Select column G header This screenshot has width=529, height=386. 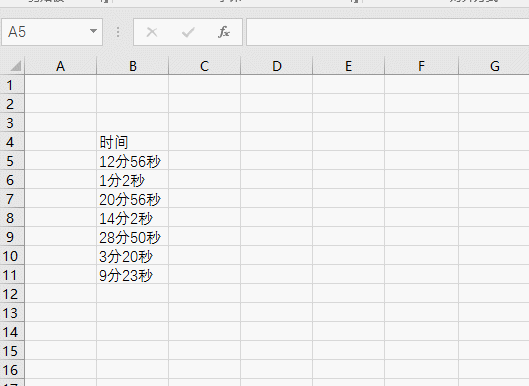point(494,66)
